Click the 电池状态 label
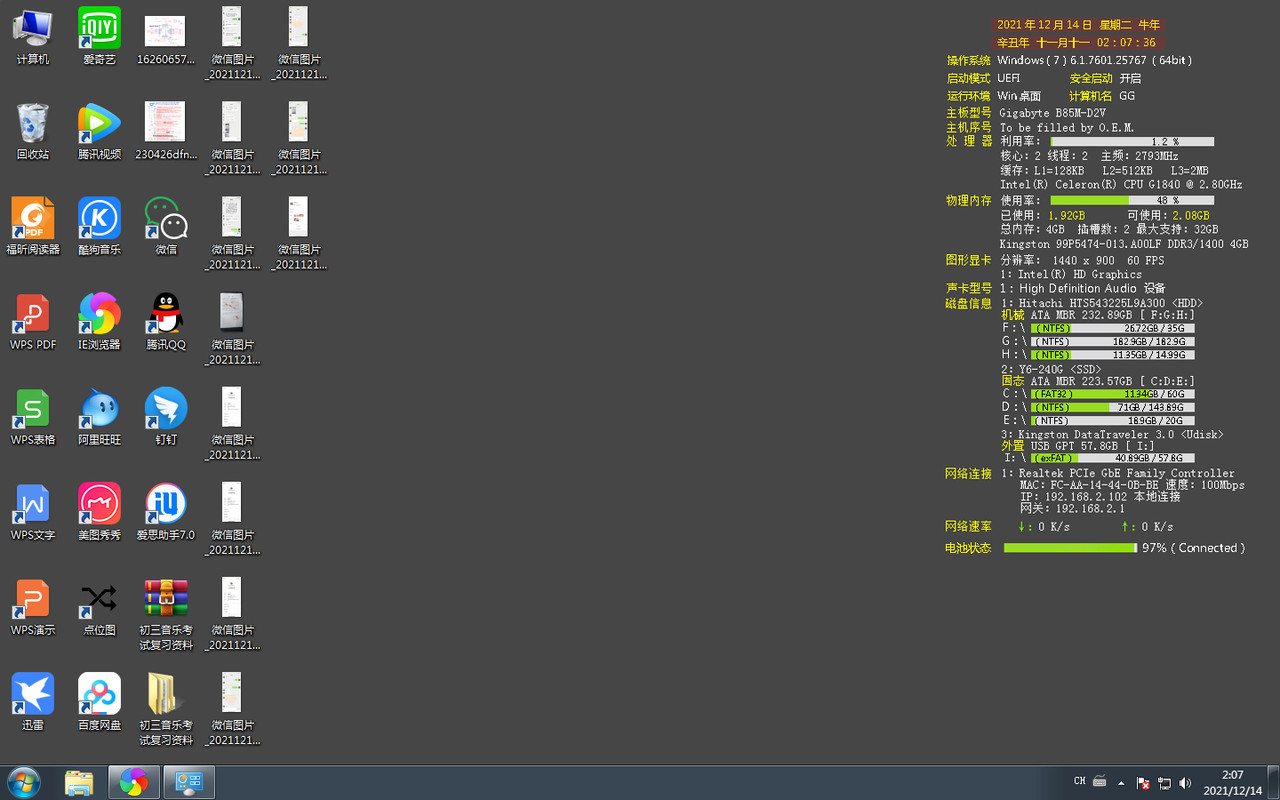Image resolution: width=1280 pixels, height=800 pixels. [x=968, y=548]
